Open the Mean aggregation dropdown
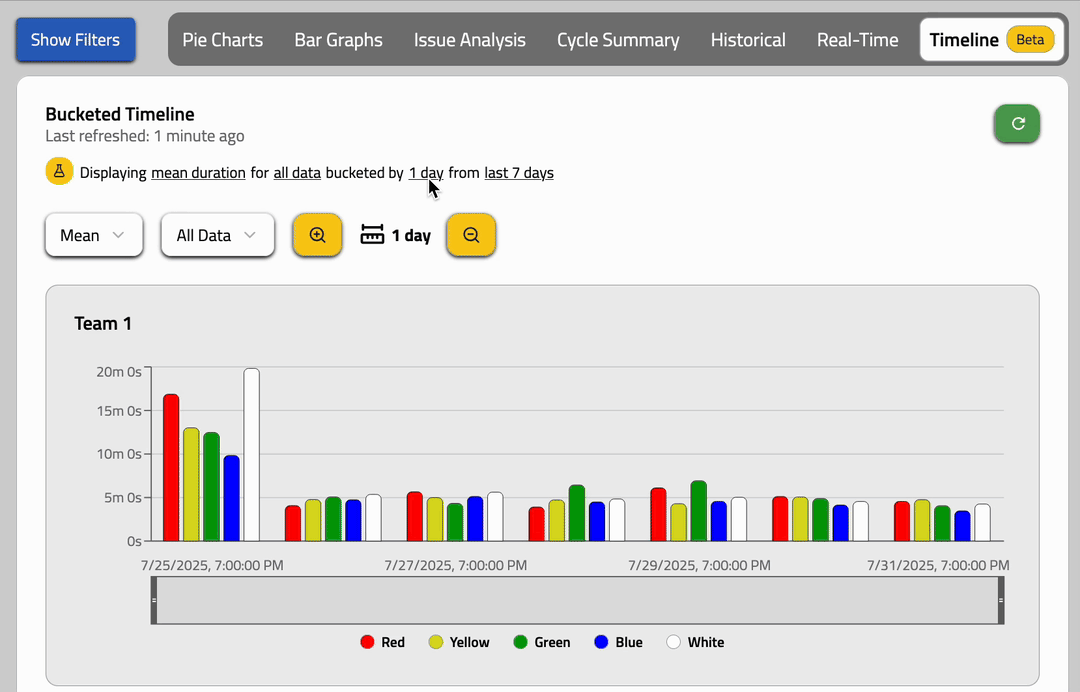Viewport: 1080px width, 692px height. pos(94,235)
